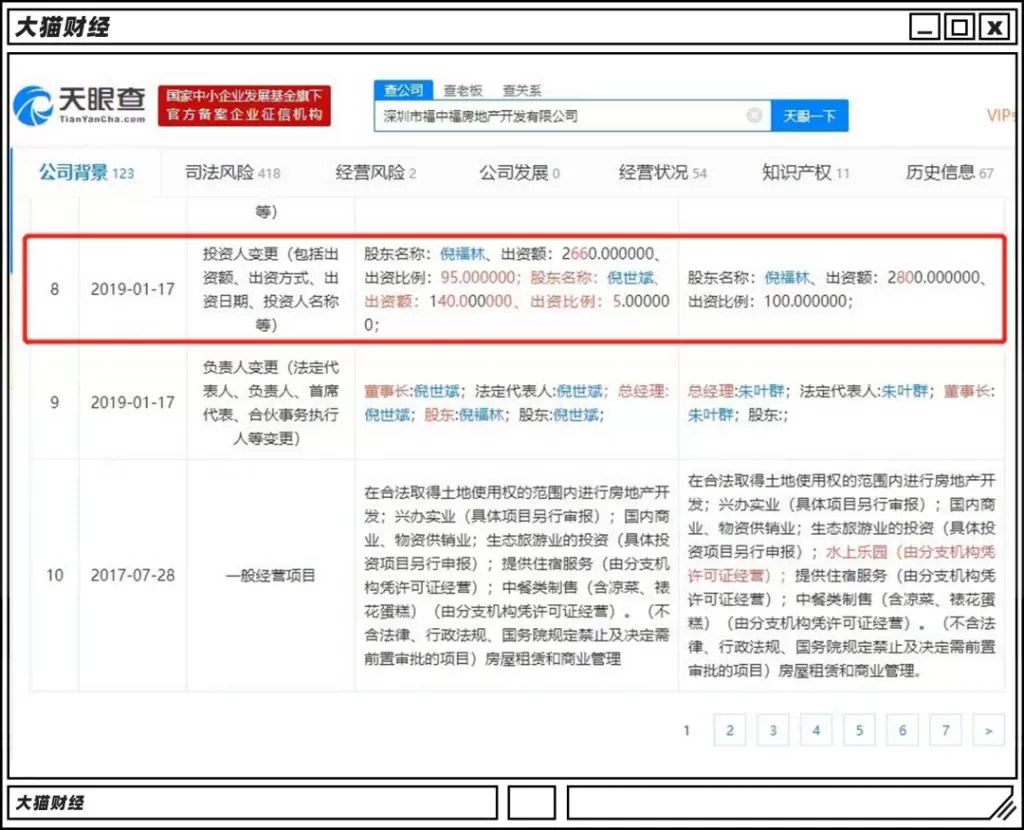The width and height of the screenshot is (1024, 830).
Task: Focus the company name search field
Action: tap(562, 116)
